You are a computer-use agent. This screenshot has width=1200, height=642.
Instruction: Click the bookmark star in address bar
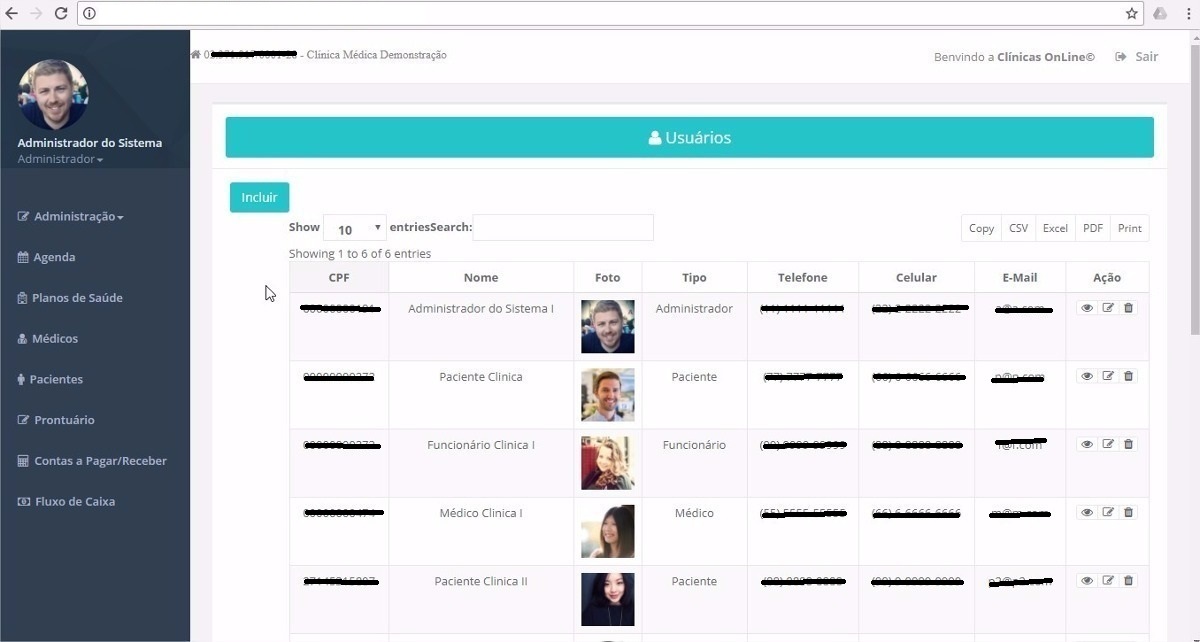pos(1131,13)
